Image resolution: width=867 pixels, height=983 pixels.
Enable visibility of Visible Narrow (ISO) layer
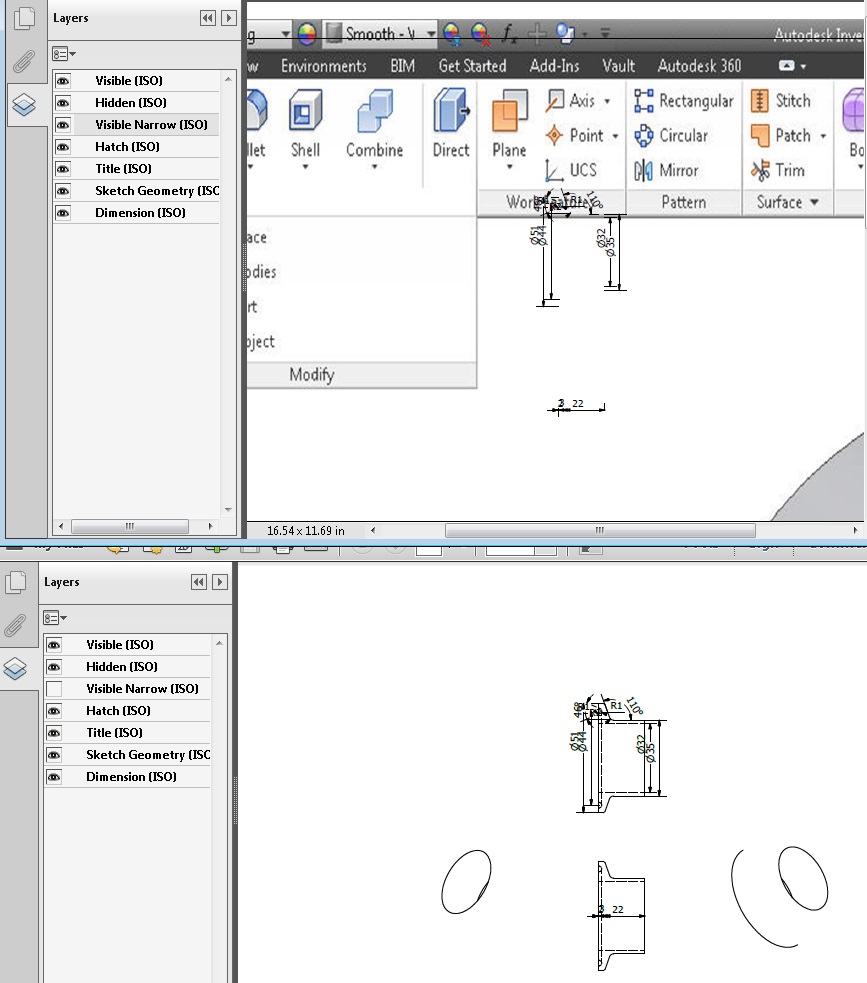[53, 688]
